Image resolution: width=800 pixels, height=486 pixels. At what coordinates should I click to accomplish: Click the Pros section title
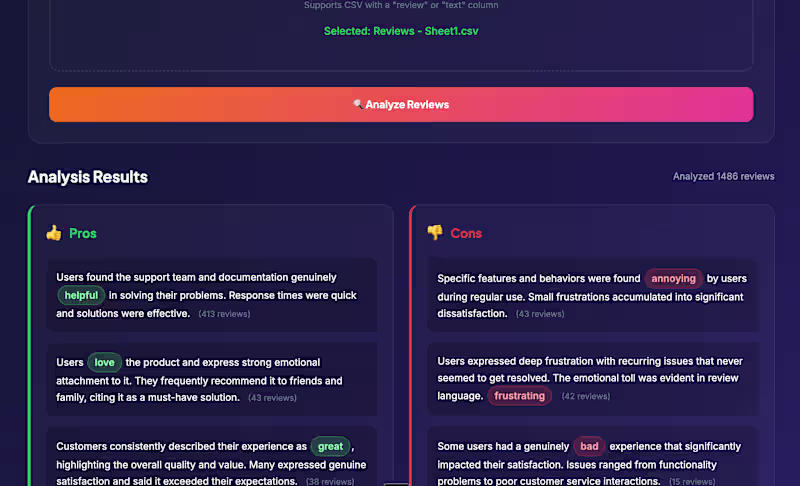tap(83, 233)
